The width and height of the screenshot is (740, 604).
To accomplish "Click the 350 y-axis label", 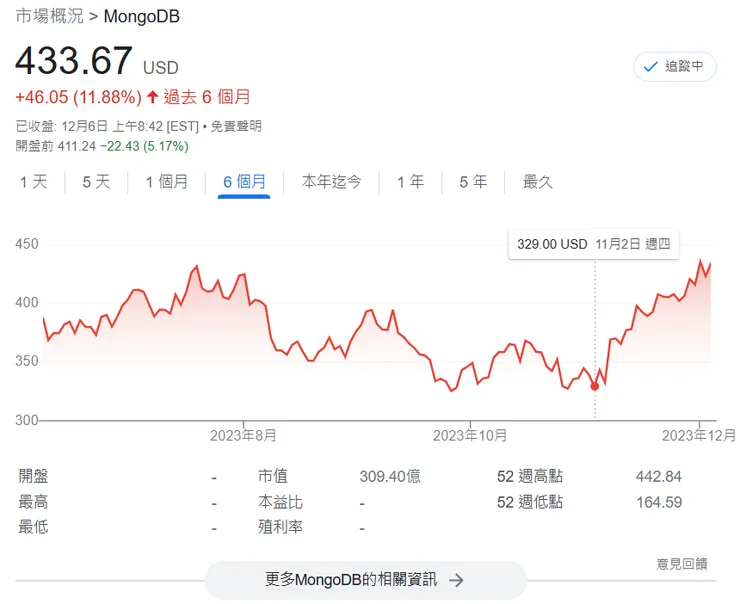I will tap(27, 361).
